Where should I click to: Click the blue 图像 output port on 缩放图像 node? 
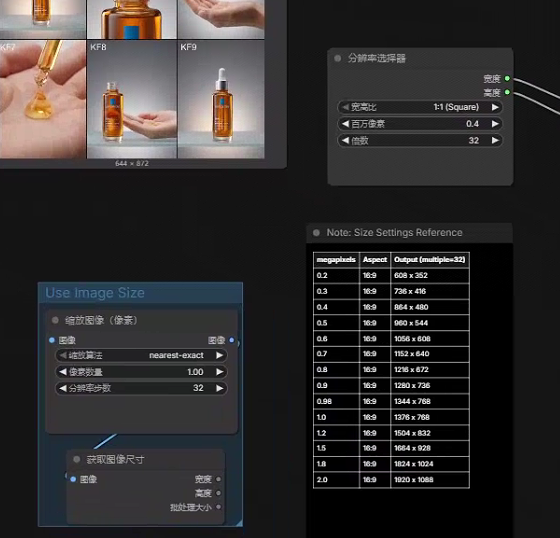pyautogui.click(x=232, y=340)
